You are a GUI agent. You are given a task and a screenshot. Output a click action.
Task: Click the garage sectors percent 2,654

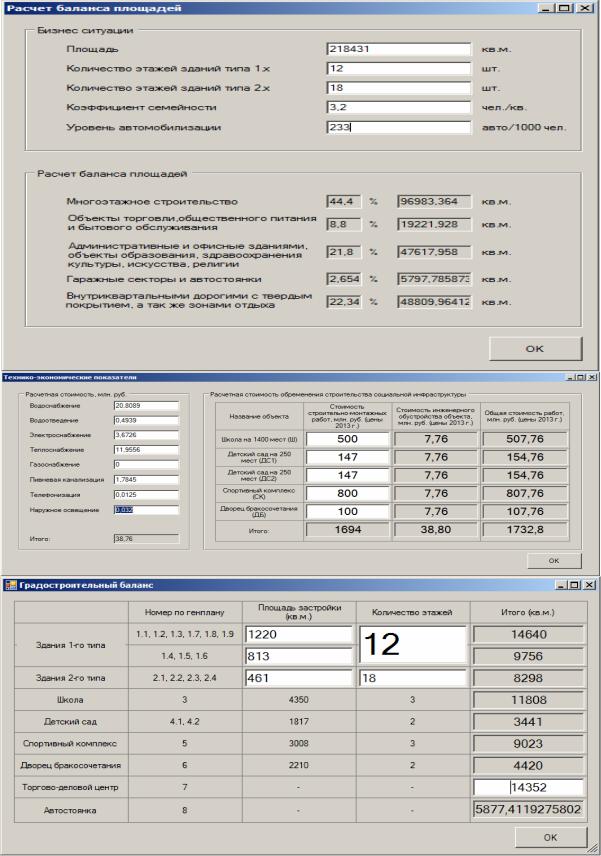pos(344,279)
